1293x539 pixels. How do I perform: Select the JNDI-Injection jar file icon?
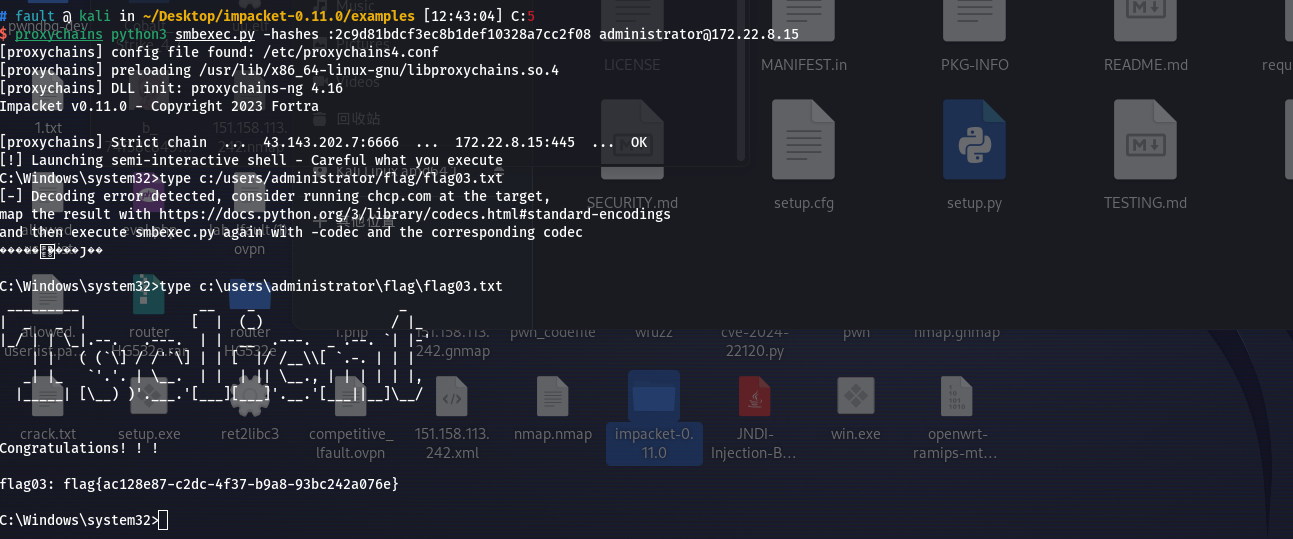click(755, 396)
